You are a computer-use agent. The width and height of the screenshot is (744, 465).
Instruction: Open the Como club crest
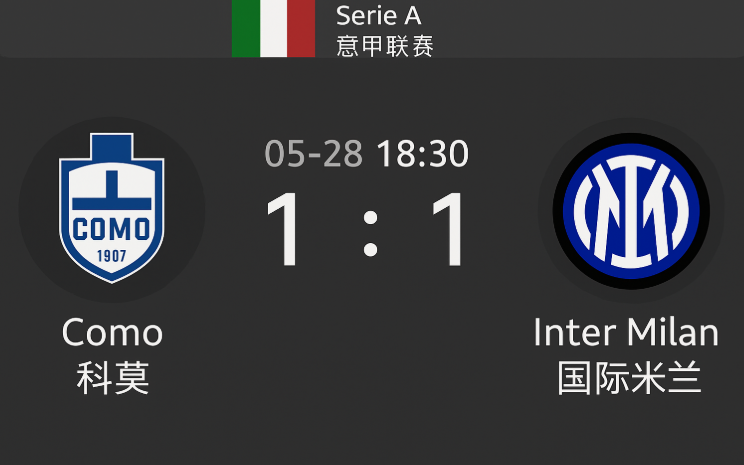pyautogui.click(x=112, y=208)
